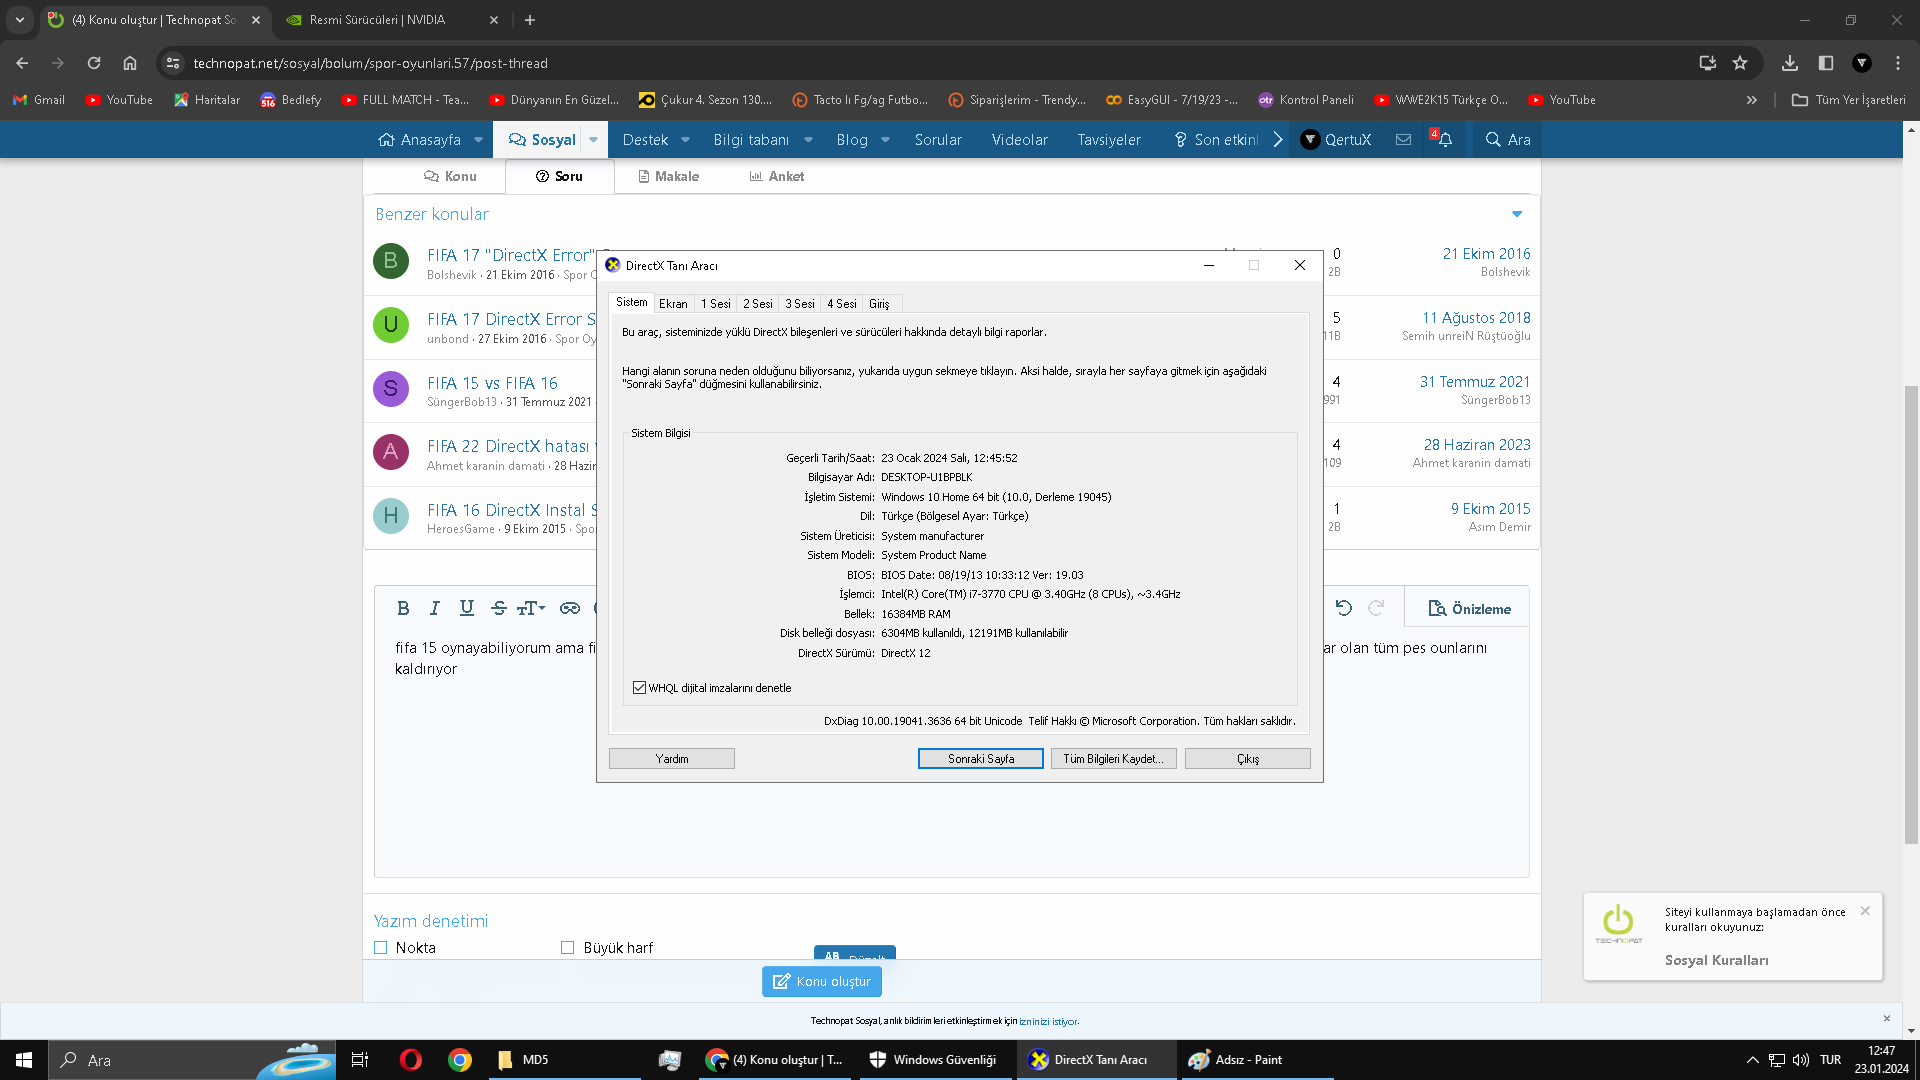Open Windows Güvenliği from the taskbar
The image size is (1920, 1080).
point(933,1060)
